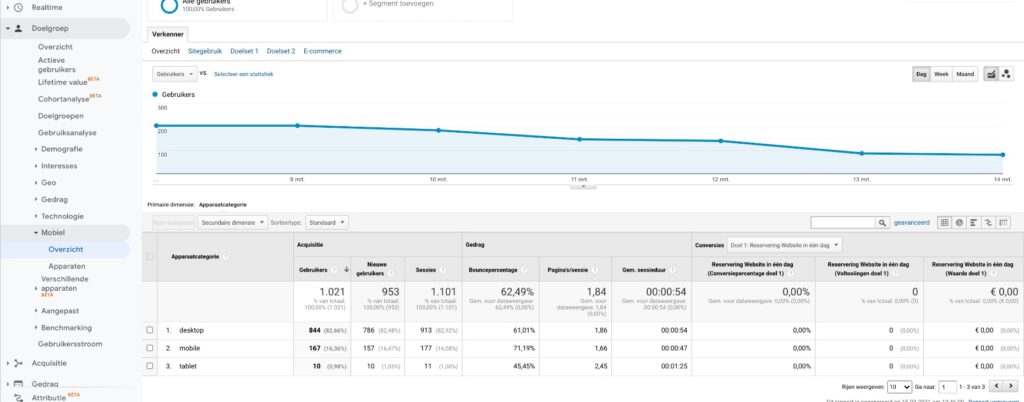Open the Secundaire dimensie dropdown
Viewport: 1024px width, 402px height.
coord(233,223)
